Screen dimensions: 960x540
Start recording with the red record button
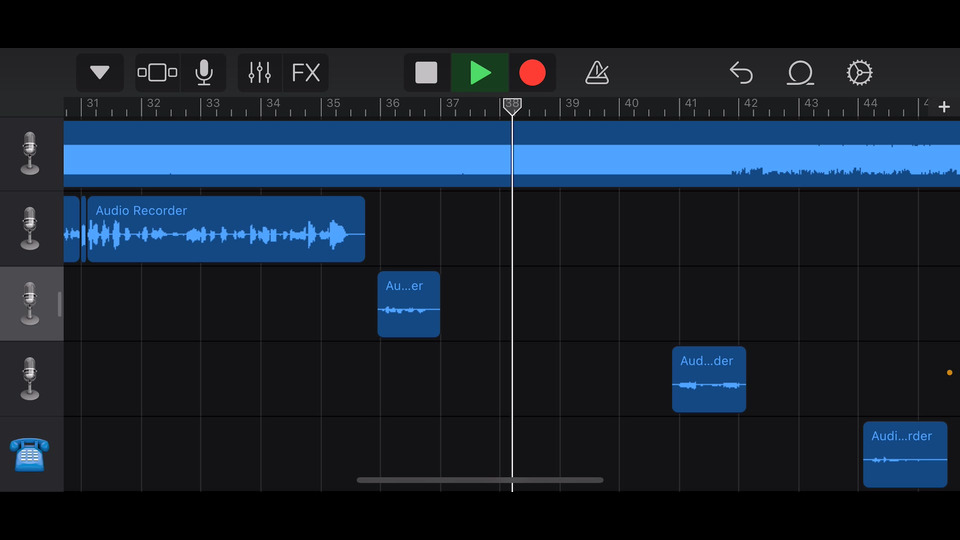532,73
